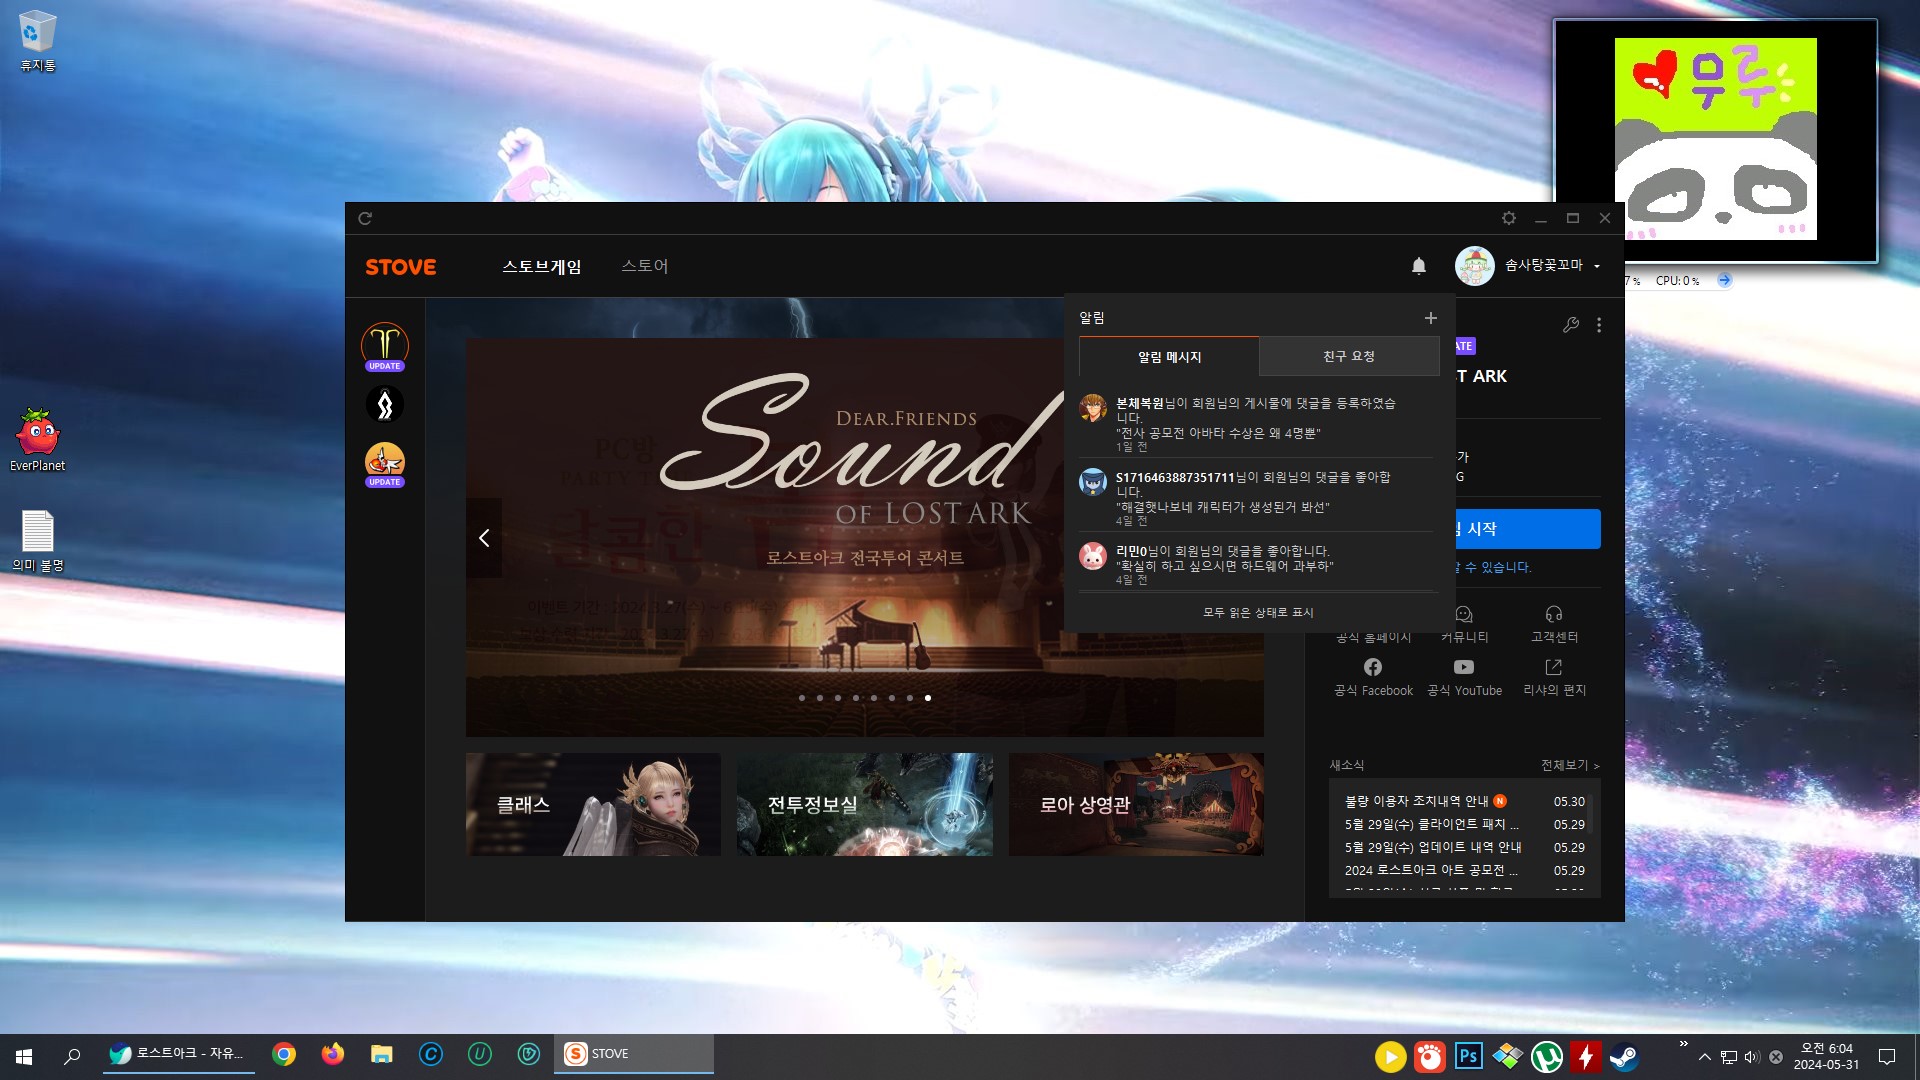Open the 고객센터 headset icon
1920x1080 pixels.
click(x=1554, y=615)
